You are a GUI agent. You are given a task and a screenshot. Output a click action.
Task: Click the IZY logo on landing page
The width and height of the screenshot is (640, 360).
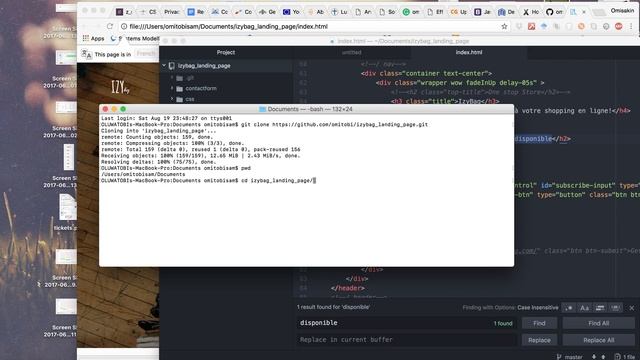coord(120,87)
